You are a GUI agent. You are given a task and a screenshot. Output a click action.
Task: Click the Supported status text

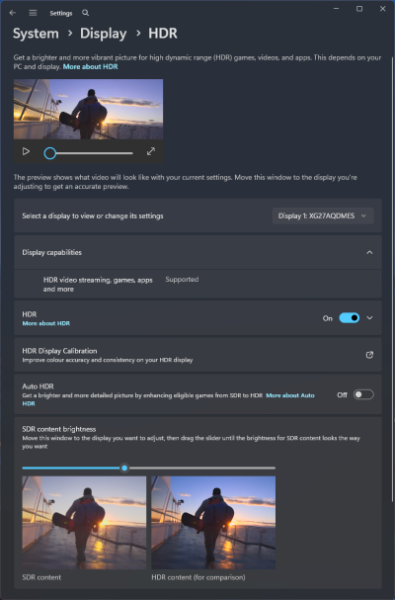[x=182, y=279]
